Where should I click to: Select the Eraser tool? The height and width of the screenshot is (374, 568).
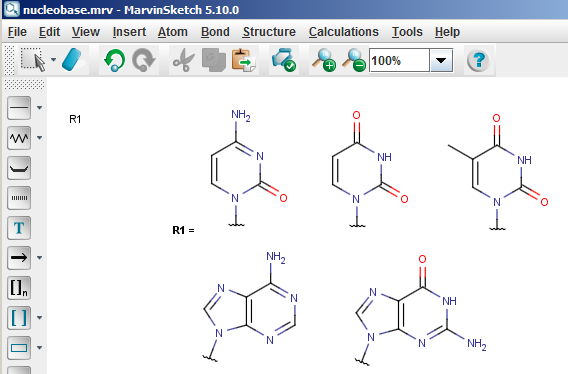tap(73, 60)
